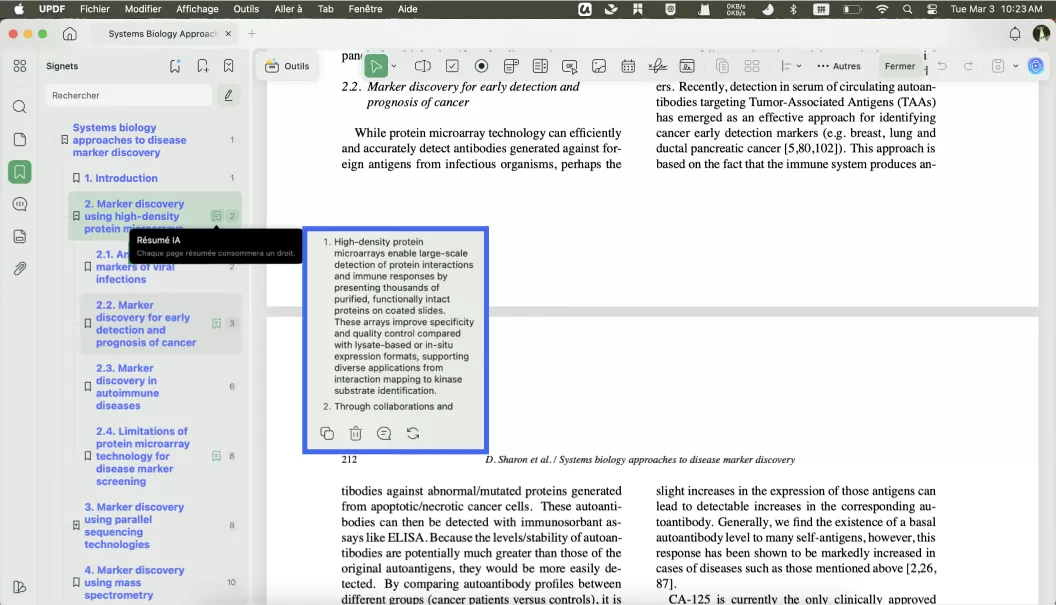Image resolution: width=1056 pixels, height=605 pixels.
Task: Open the Modifier menu
Action: click(143, 9)
